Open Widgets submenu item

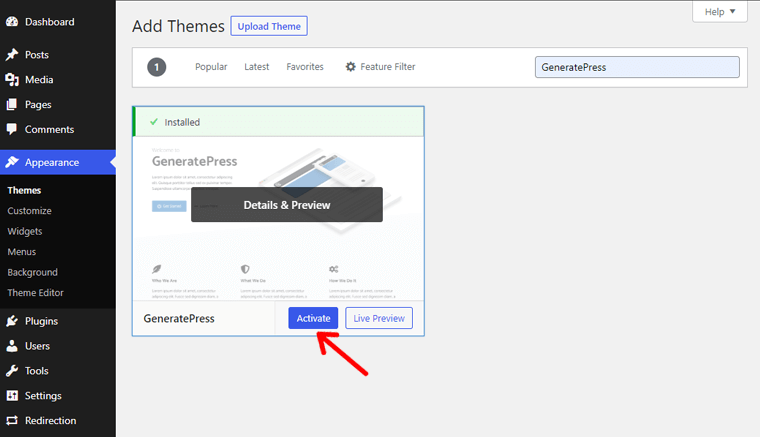point(25,232)
